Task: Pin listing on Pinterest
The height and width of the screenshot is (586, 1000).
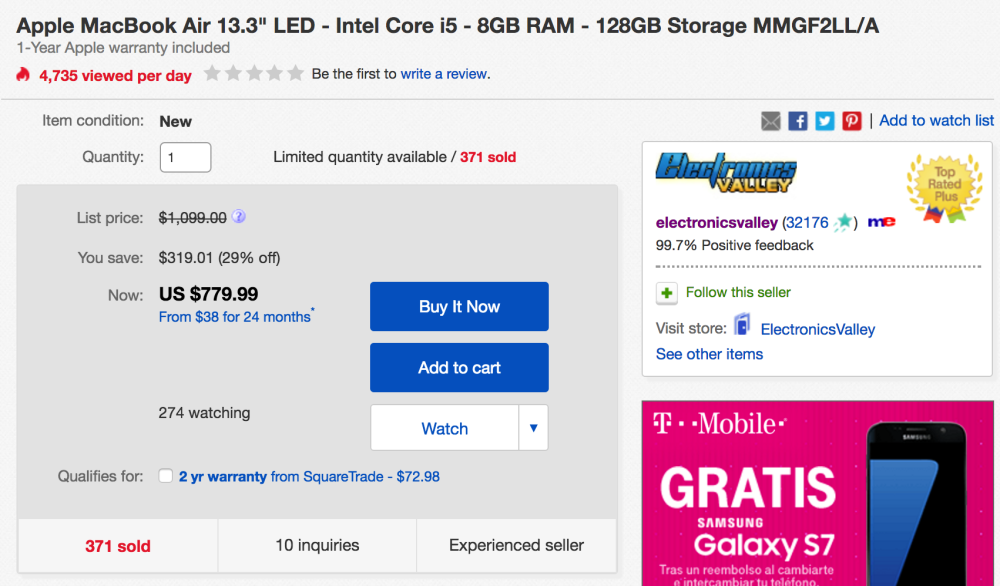Action: pyautogui.click(x=852, y=121)
